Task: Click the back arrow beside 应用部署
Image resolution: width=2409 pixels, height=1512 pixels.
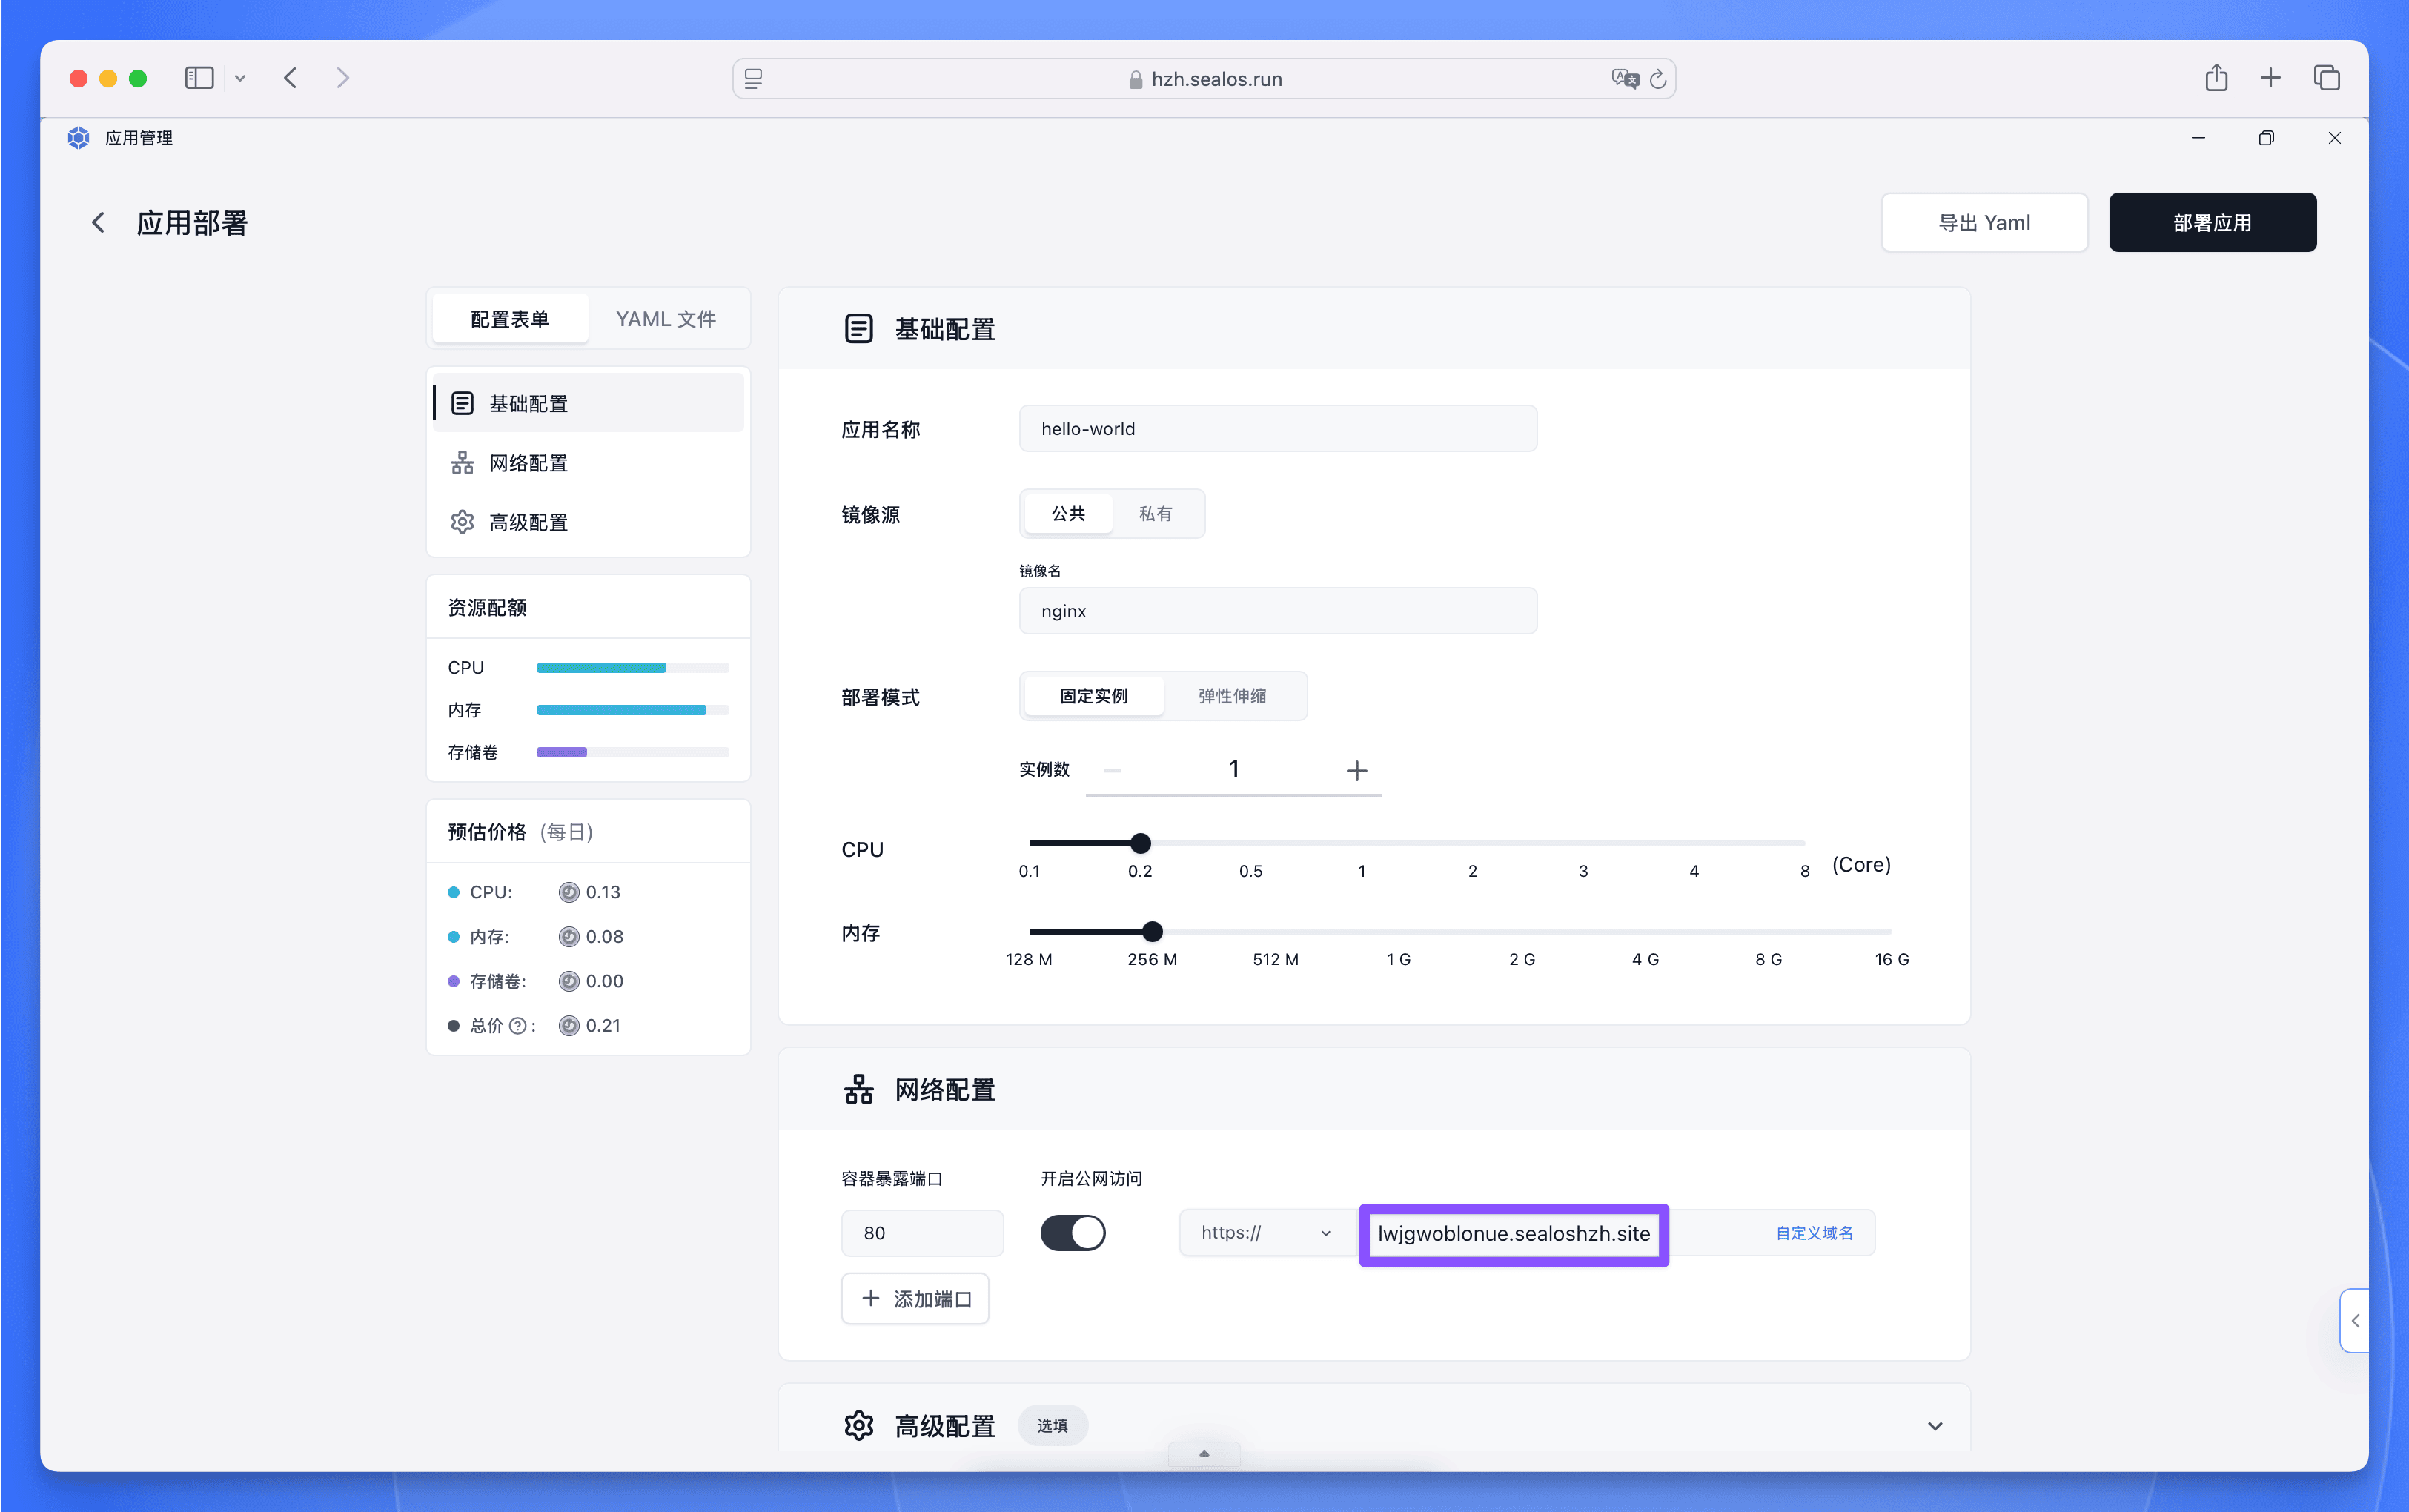Action: pyautogui.click(x=98, y=223)
